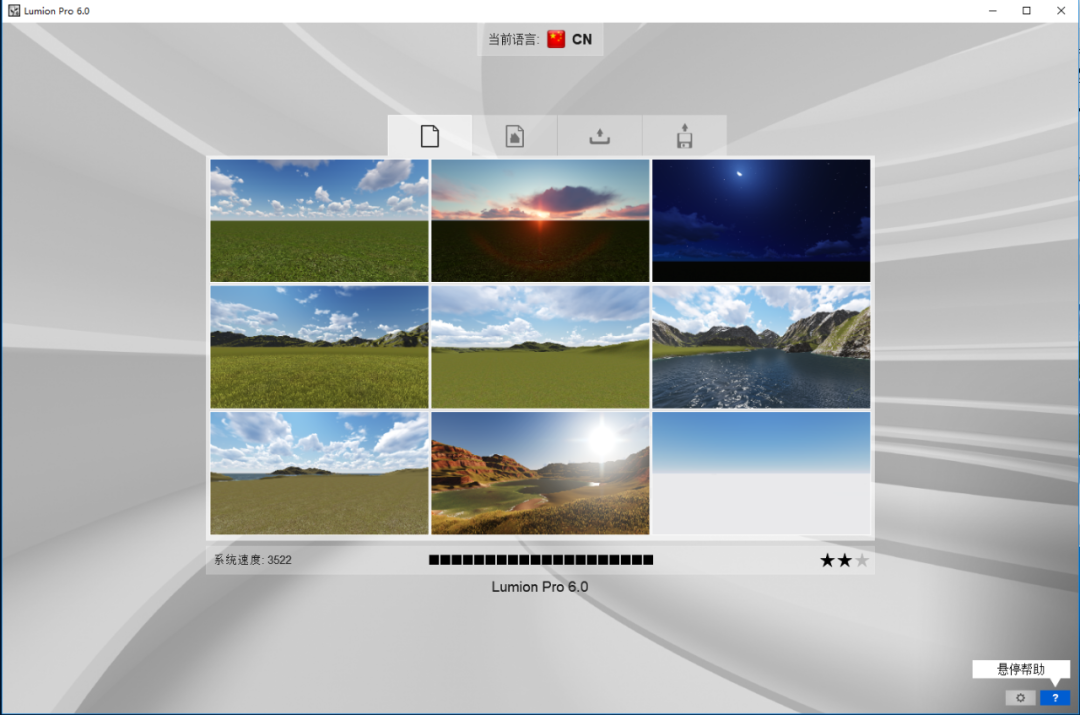The height and width of the screenshot is (715, 1080).
Task: Choose the sunny flat grassland scene thumbnail
Action: 320,220
